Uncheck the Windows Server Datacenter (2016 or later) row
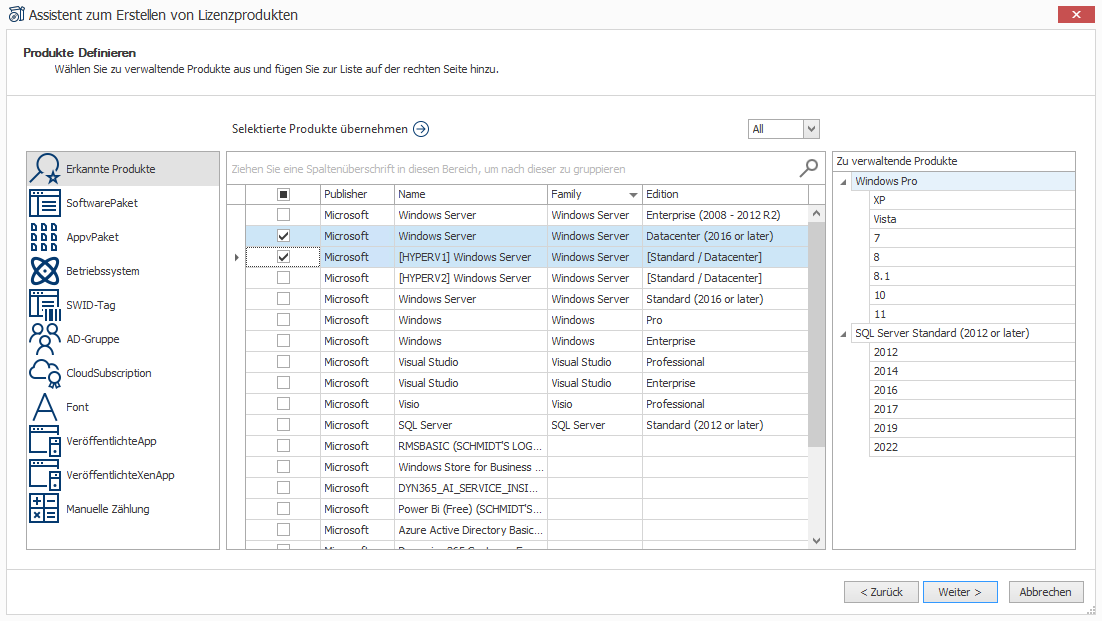The height and width of the screenshot is (621, 1102). 283,236
